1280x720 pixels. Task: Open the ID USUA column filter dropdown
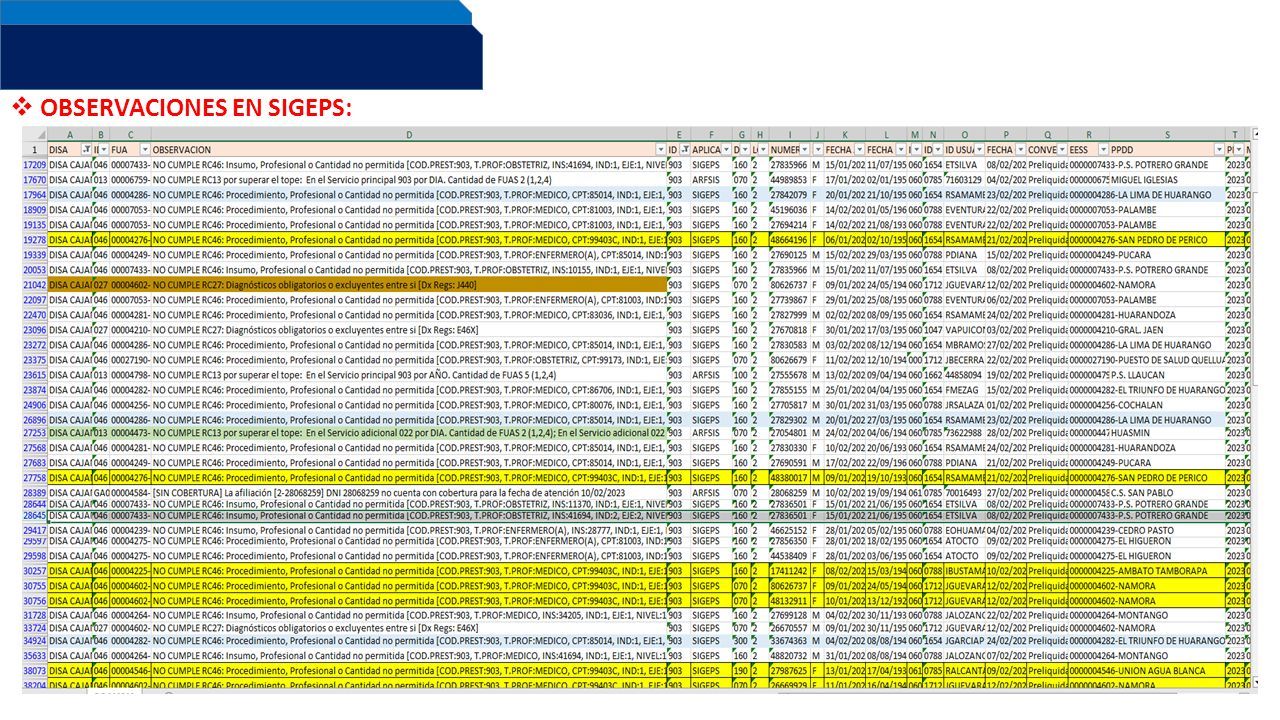pos(978,149)
